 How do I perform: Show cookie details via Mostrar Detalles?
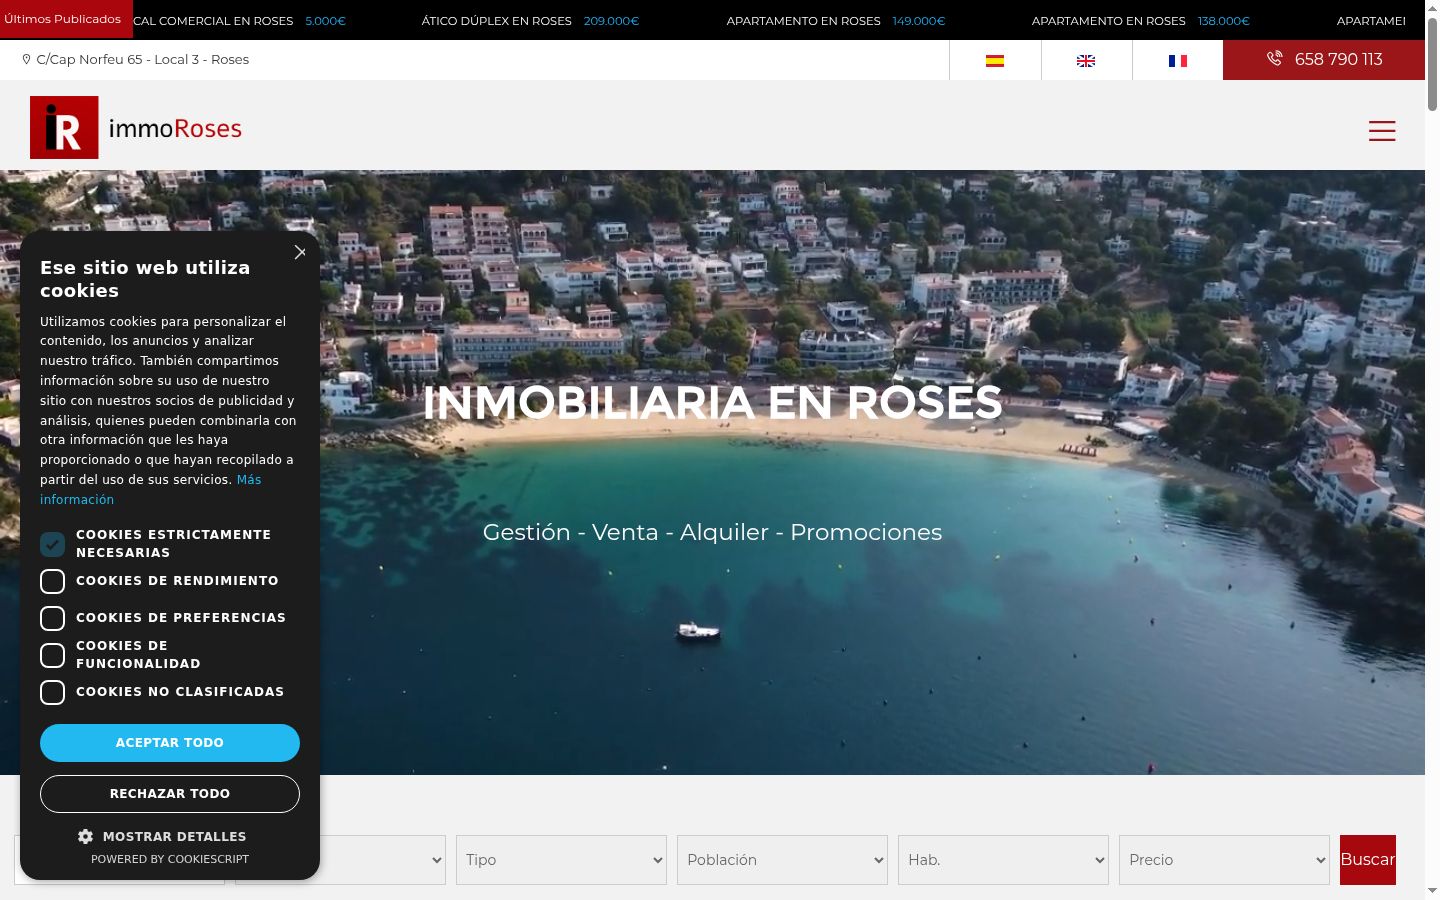coord(174,837)
